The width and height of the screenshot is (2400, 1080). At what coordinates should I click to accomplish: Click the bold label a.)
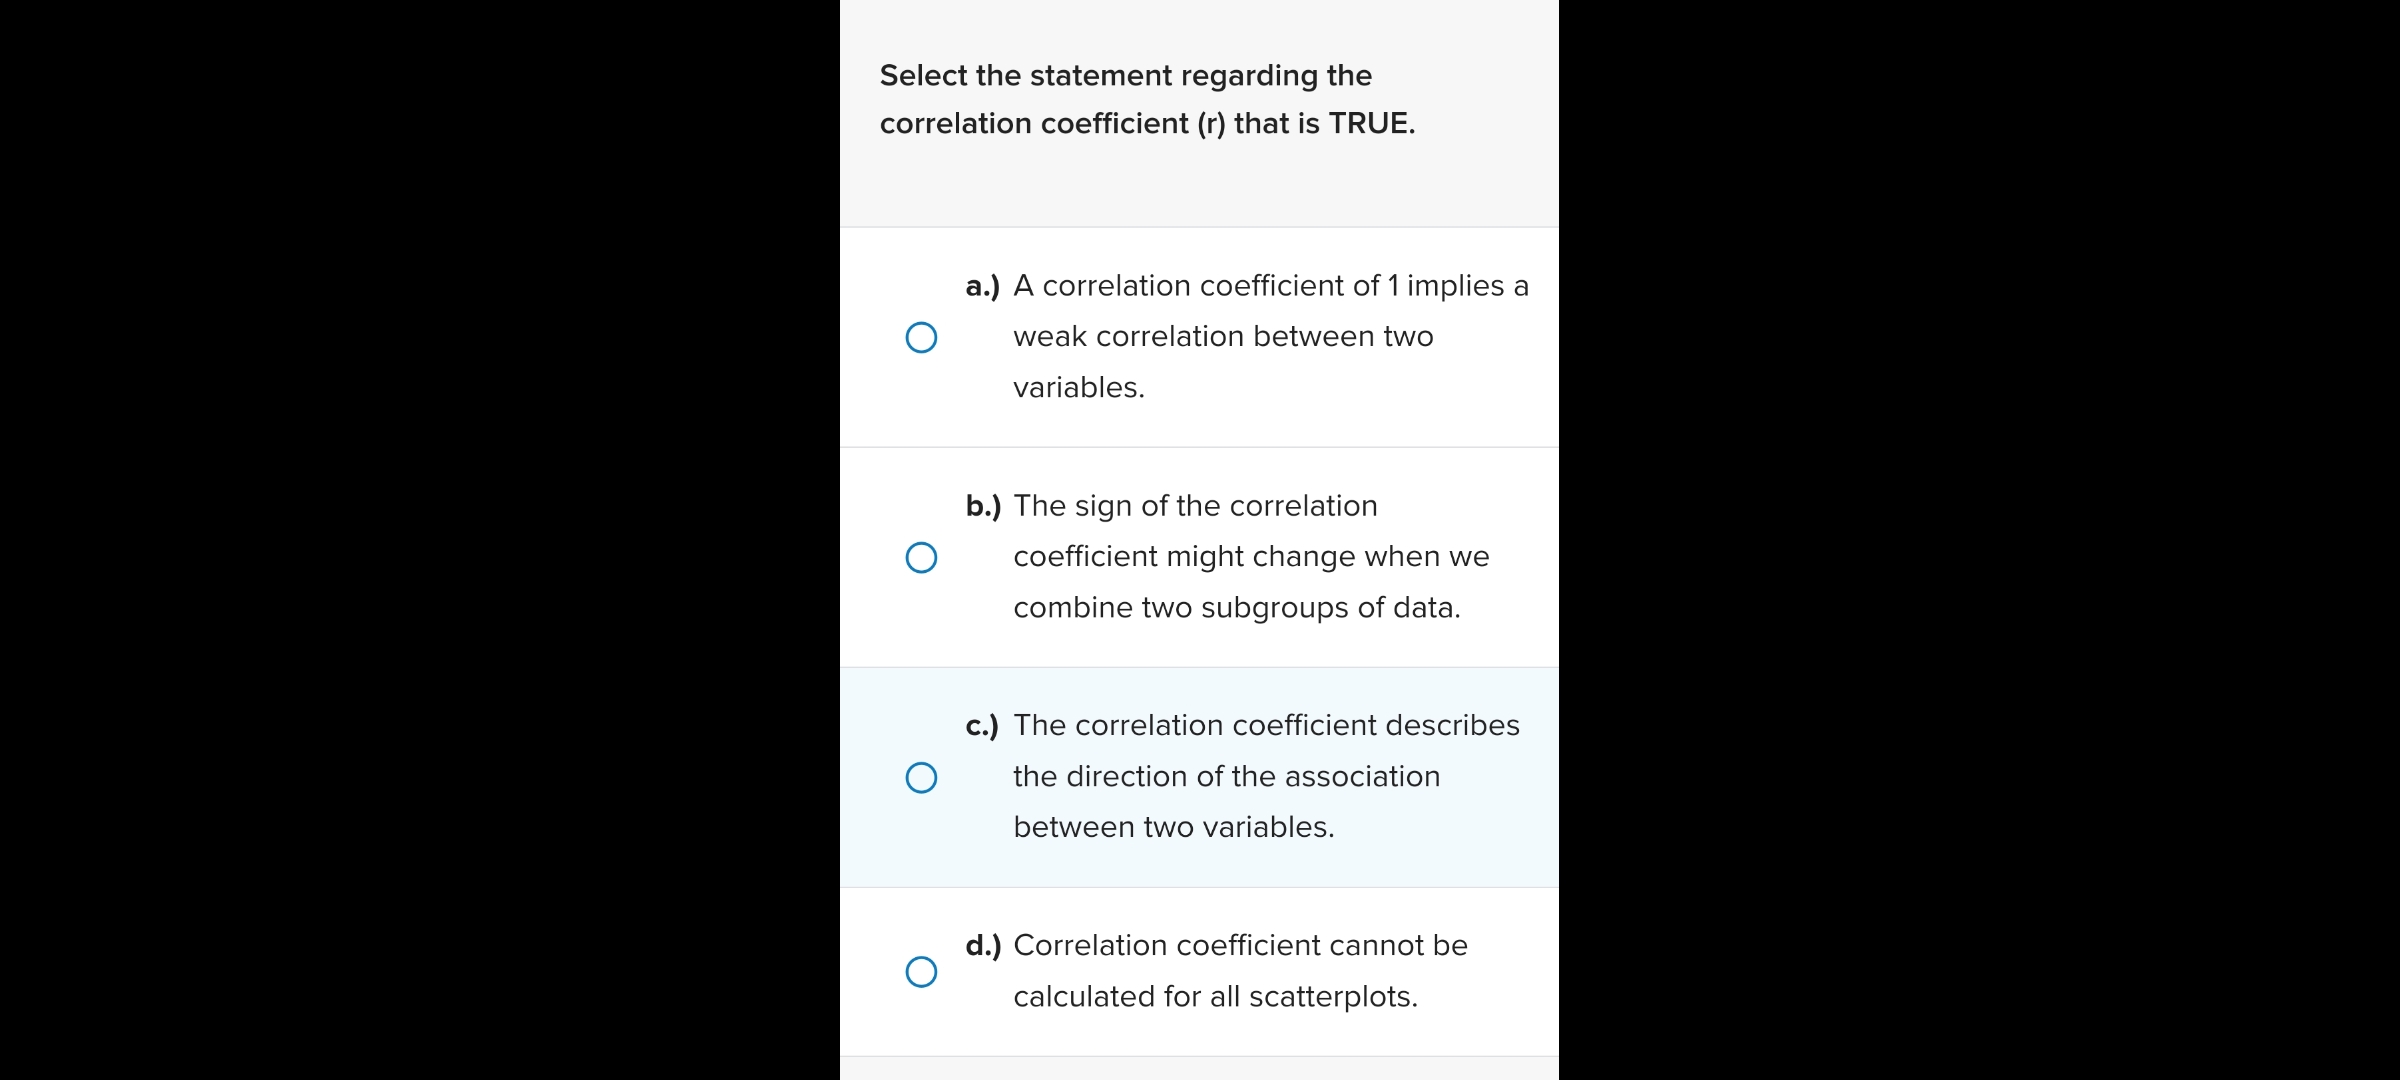(985, 285)
